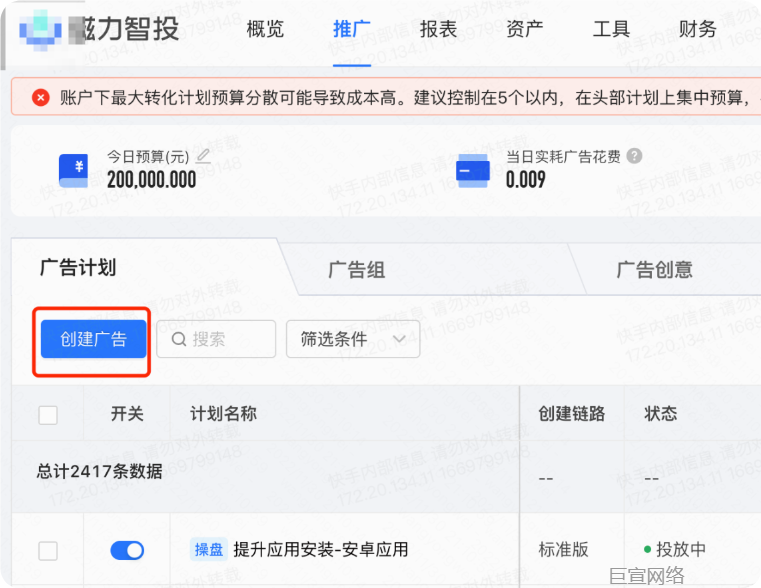Click the blue 今日预算 wallet icon
The image size is (761, 588).
tap(73, 170)
